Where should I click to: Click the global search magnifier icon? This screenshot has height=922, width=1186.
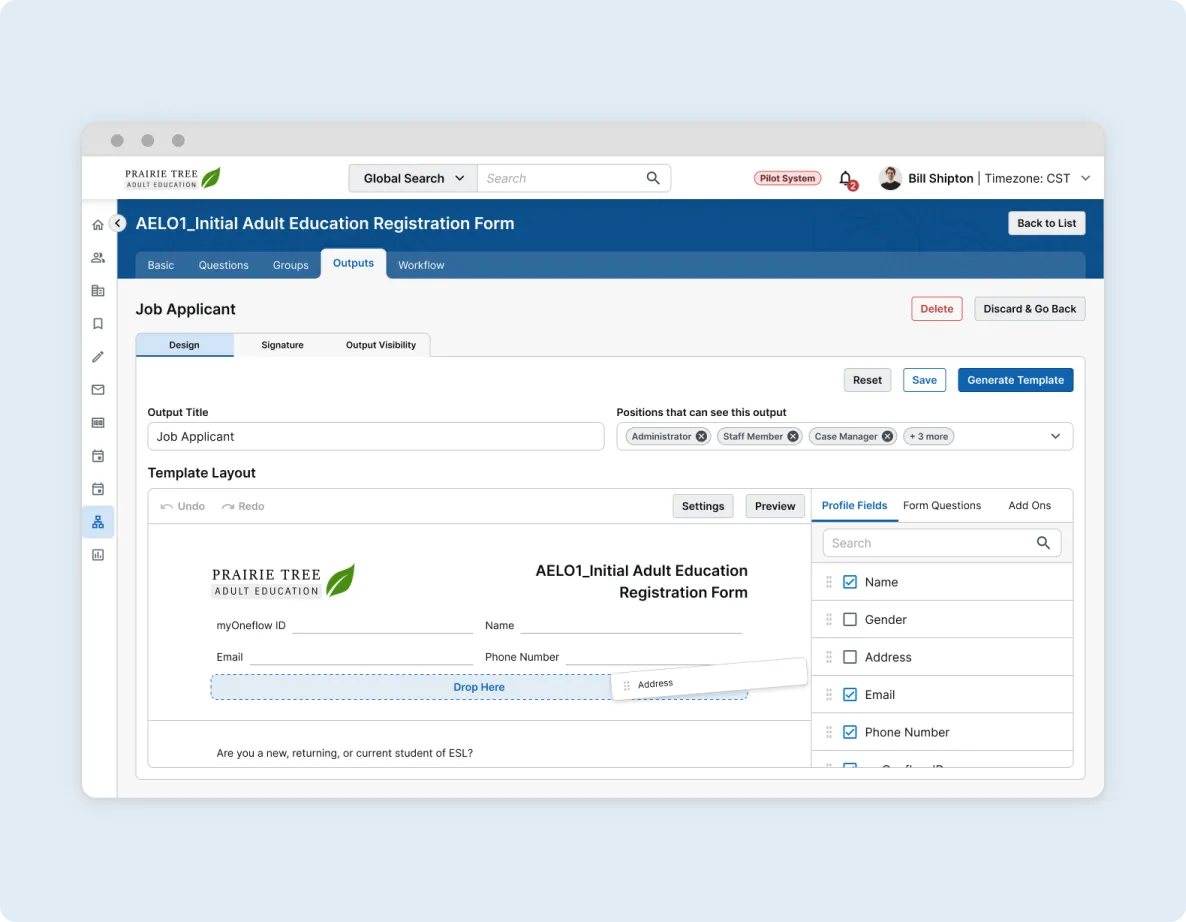[x=653, y=178]
